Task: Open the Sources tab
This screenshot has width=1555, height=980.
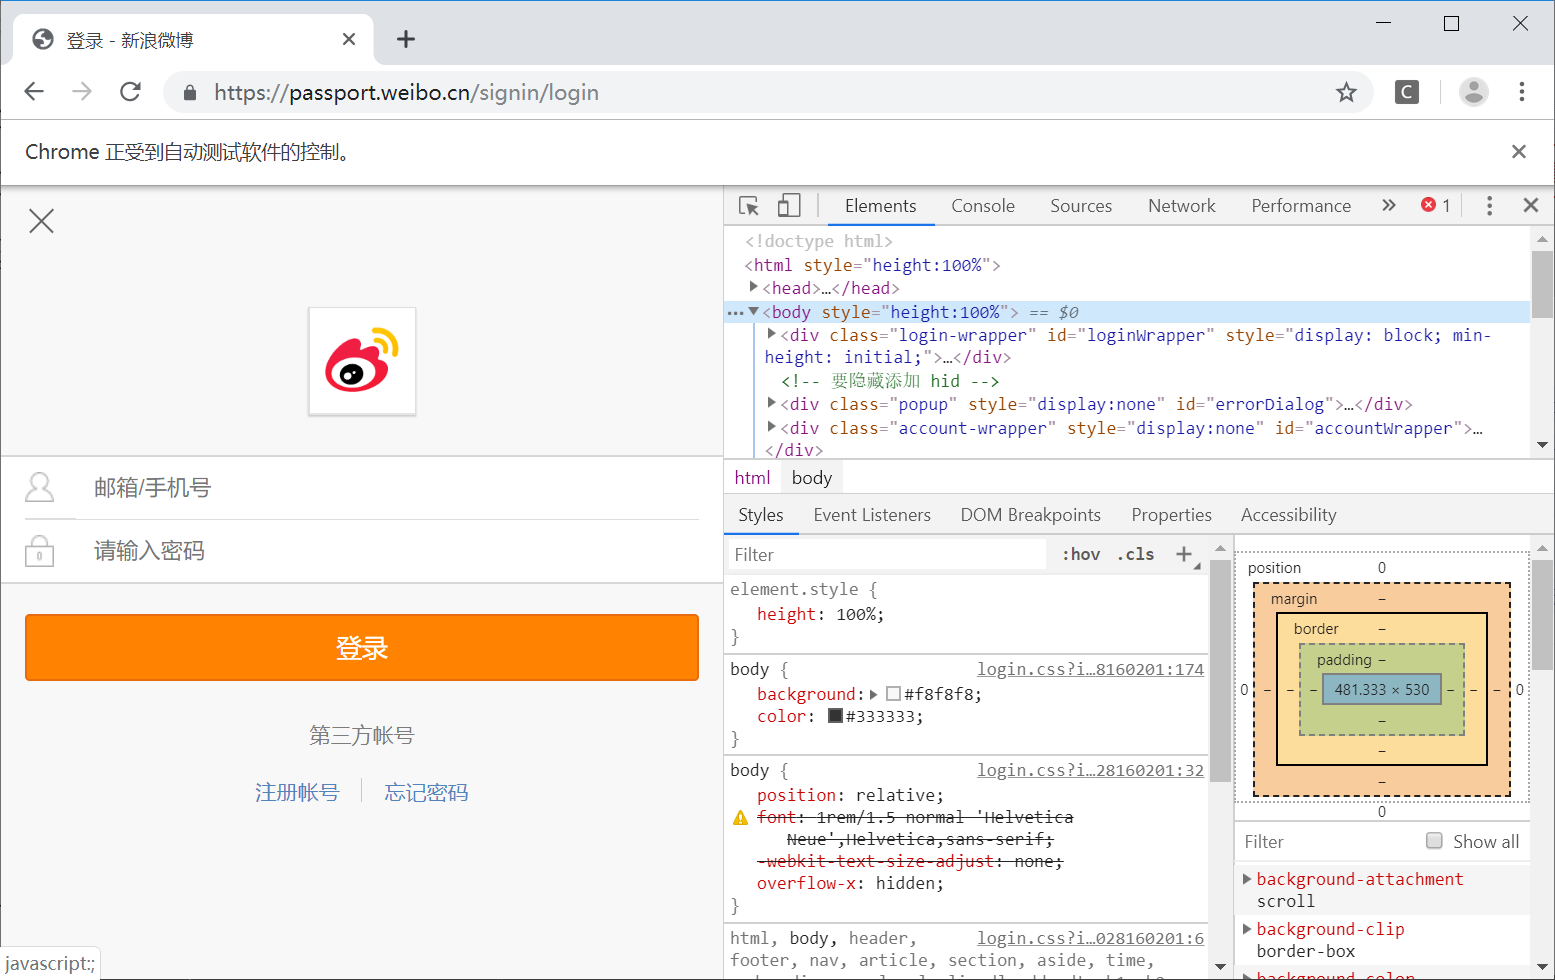Action: (1081, 205)
